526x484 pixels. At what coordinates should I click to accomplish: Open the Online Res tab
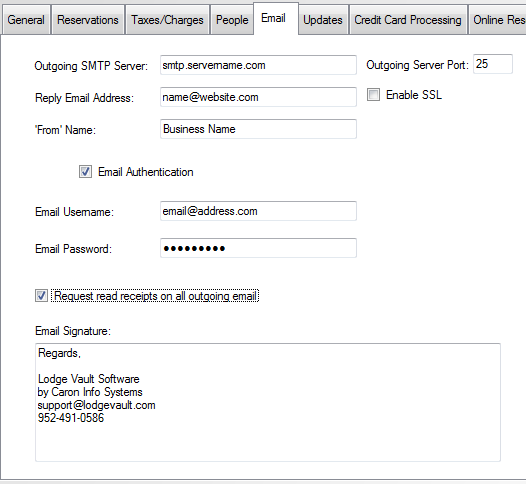point(498,20)
